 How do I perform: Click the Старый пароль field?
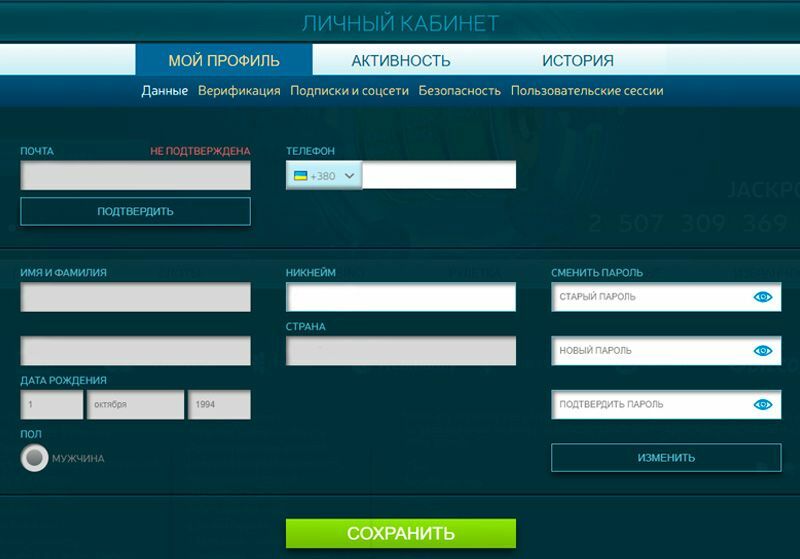[x=666, y=297]
